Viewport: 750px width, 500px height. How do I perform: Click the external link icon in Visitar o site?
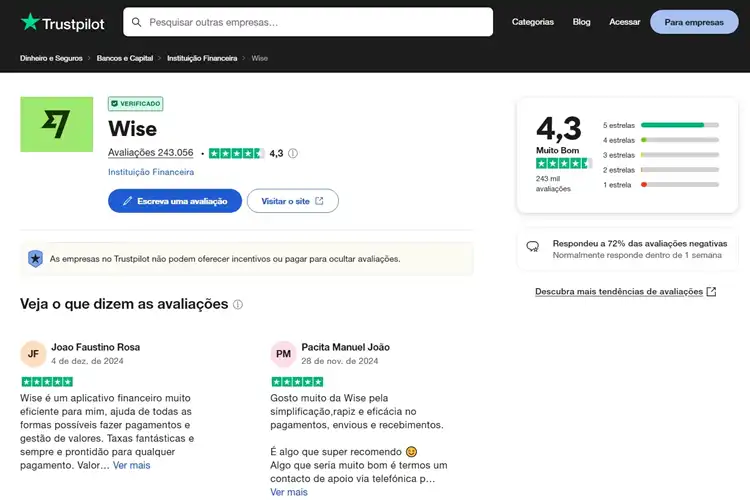pyautogui.click(x=320, y=201)
